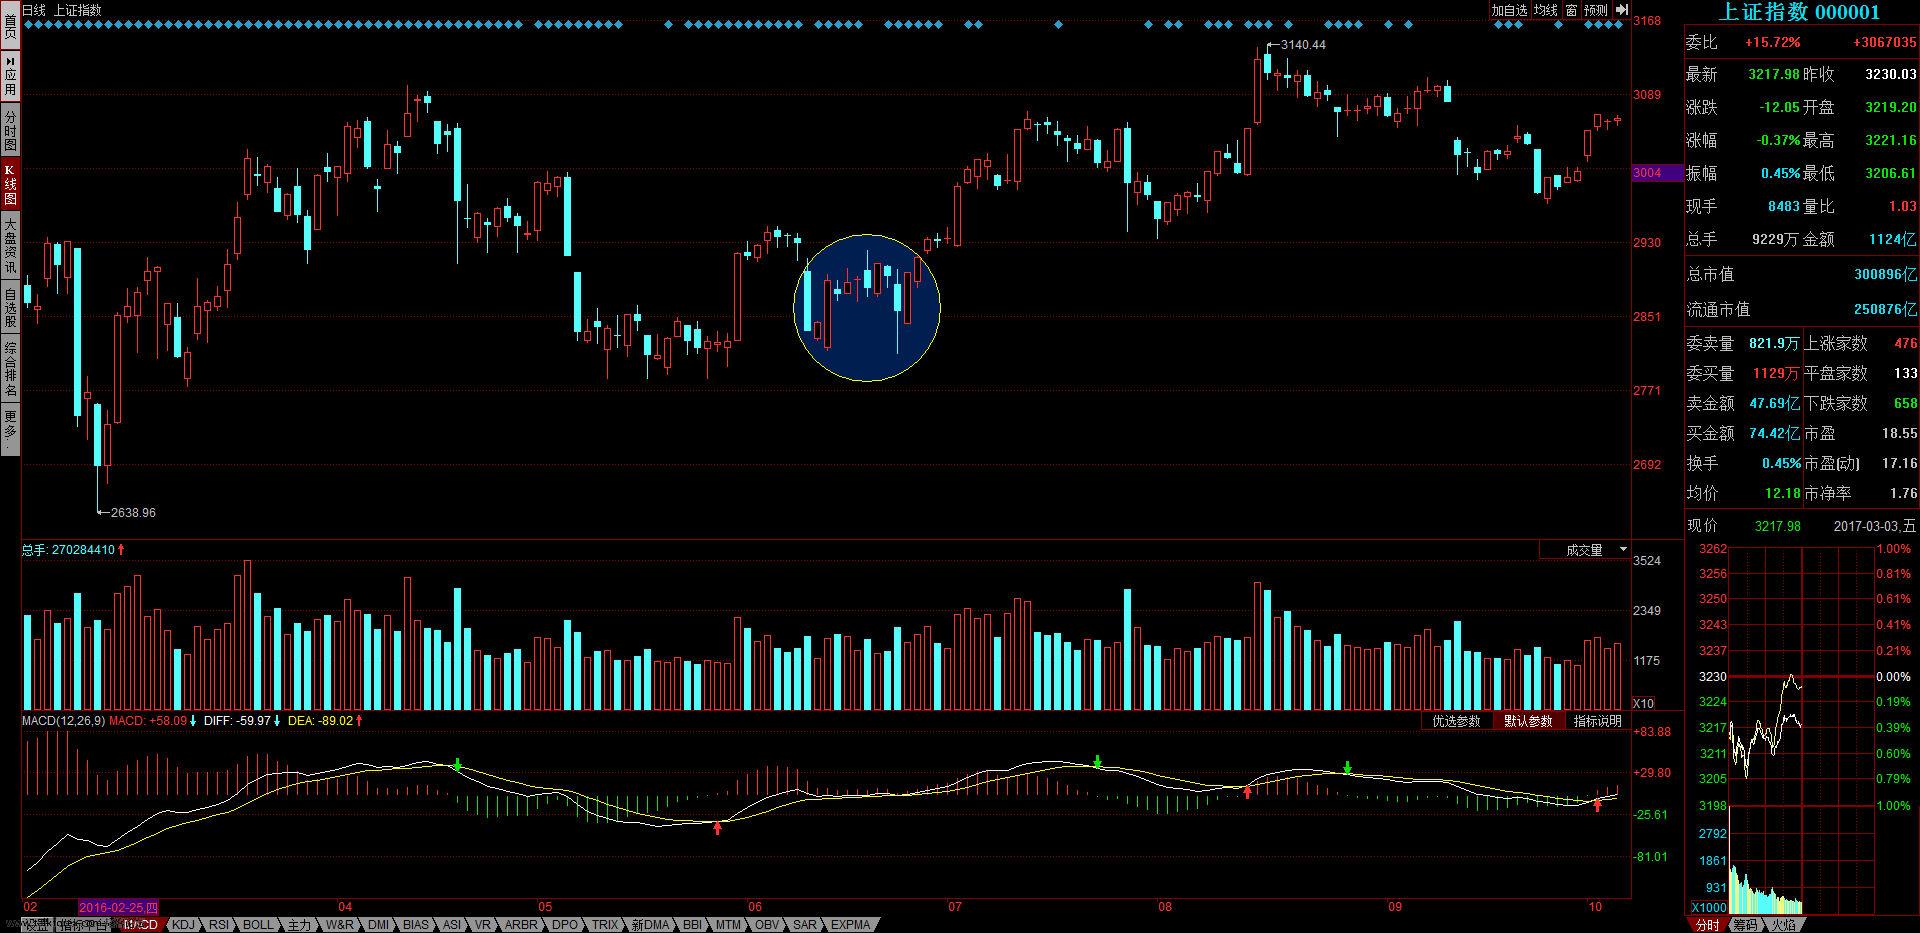
Task: Switch to the SAR indicator tab
Action: [805, 925]
